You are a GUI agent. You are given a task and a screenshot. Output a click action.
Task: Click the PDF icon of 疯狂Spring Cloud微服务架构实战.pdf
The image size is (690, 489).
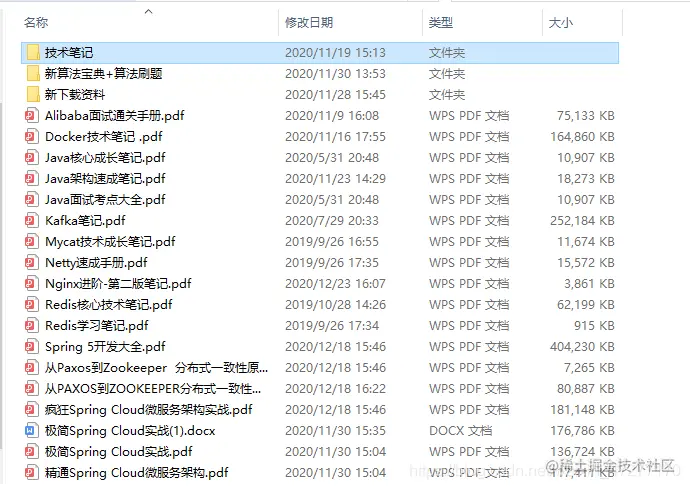[x=31, y=410]
